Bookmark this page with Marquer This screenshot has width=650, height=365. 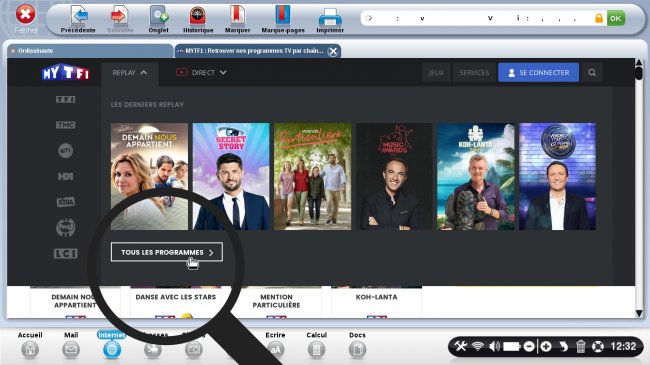pyautogui.click(x=237, y=19)
